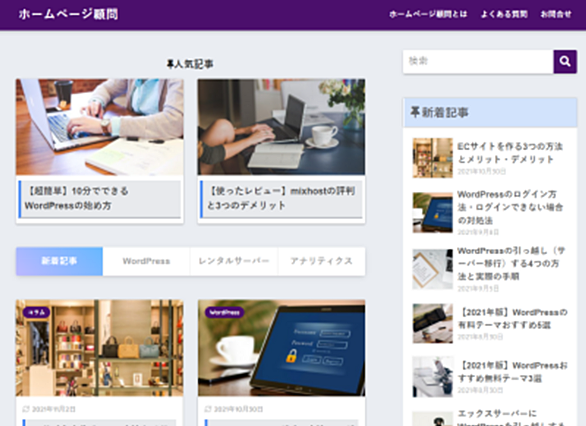Open sidebar article WordPressの引っ越し
This screenshot has width=586, height=426.
click(511, 263)
